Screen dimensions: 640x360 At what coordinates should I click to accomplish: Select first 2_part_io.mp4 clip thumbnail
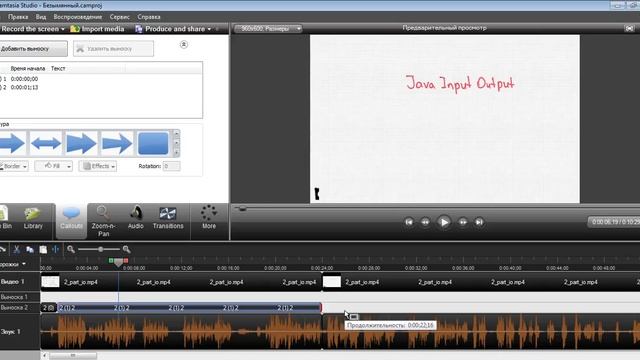tap(51, 282)
